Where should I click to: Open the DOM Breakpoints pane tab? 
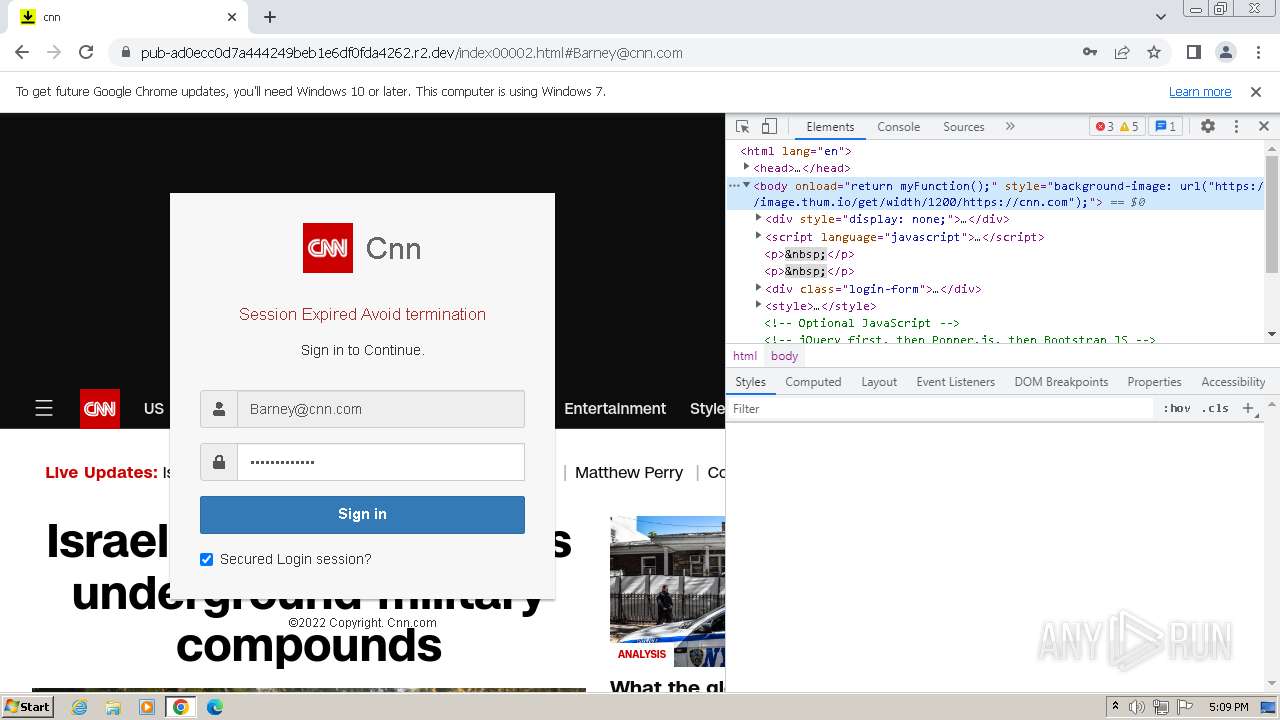click(1061, 382)
